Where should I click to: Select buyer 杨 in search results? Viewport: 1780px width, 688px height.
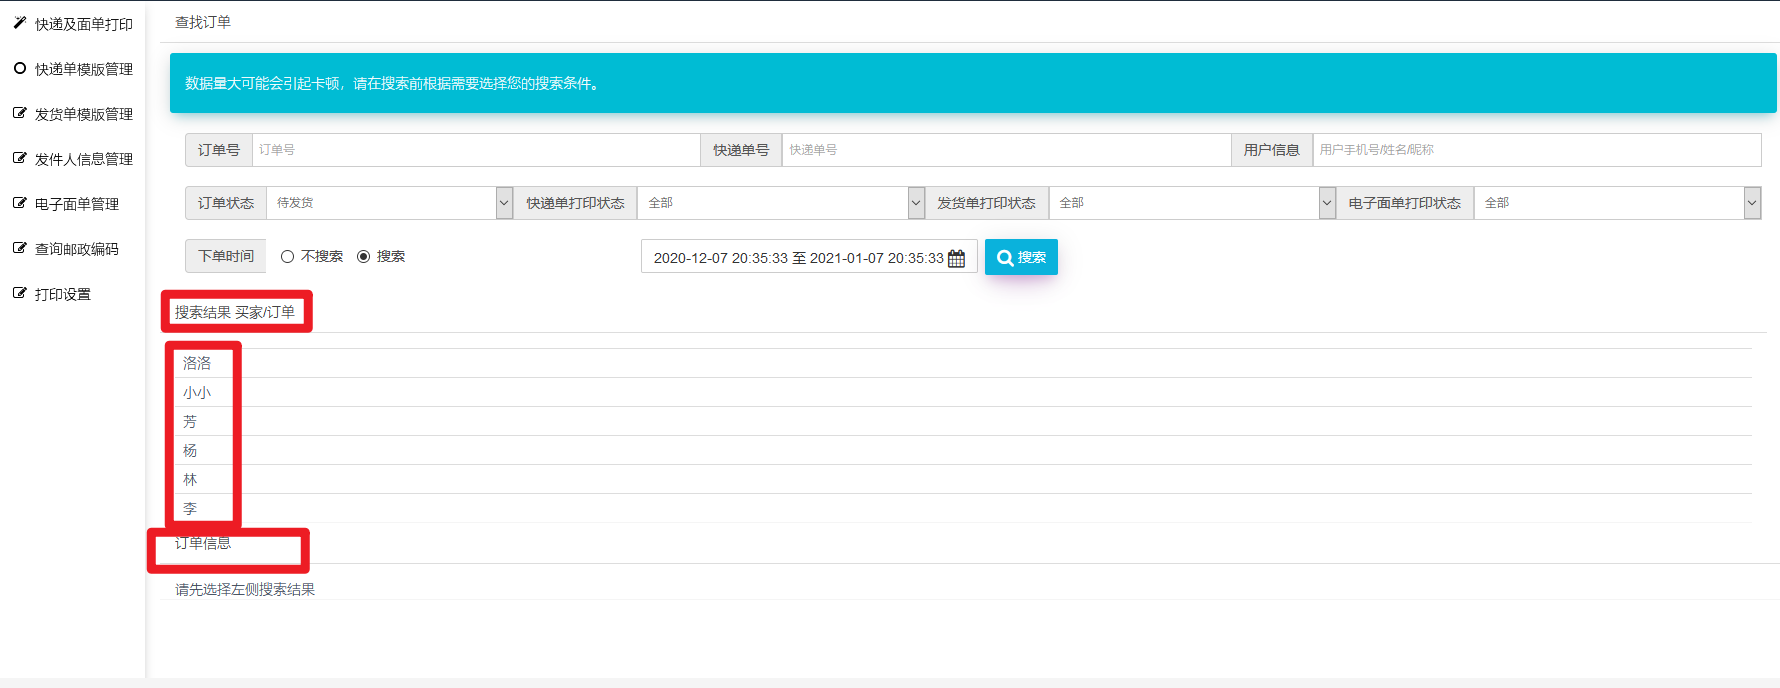pos(190,450)
